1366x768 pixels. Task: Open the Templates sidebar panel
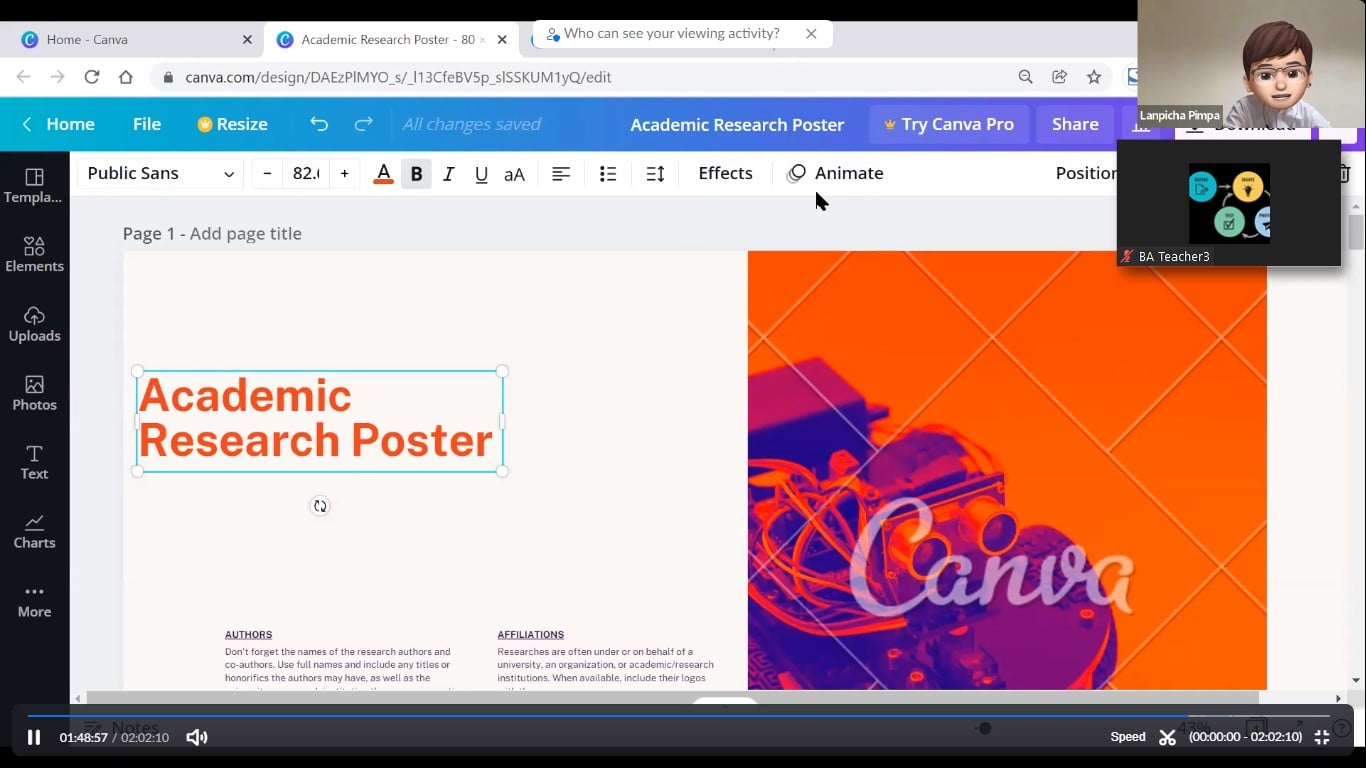pos(34,185)
